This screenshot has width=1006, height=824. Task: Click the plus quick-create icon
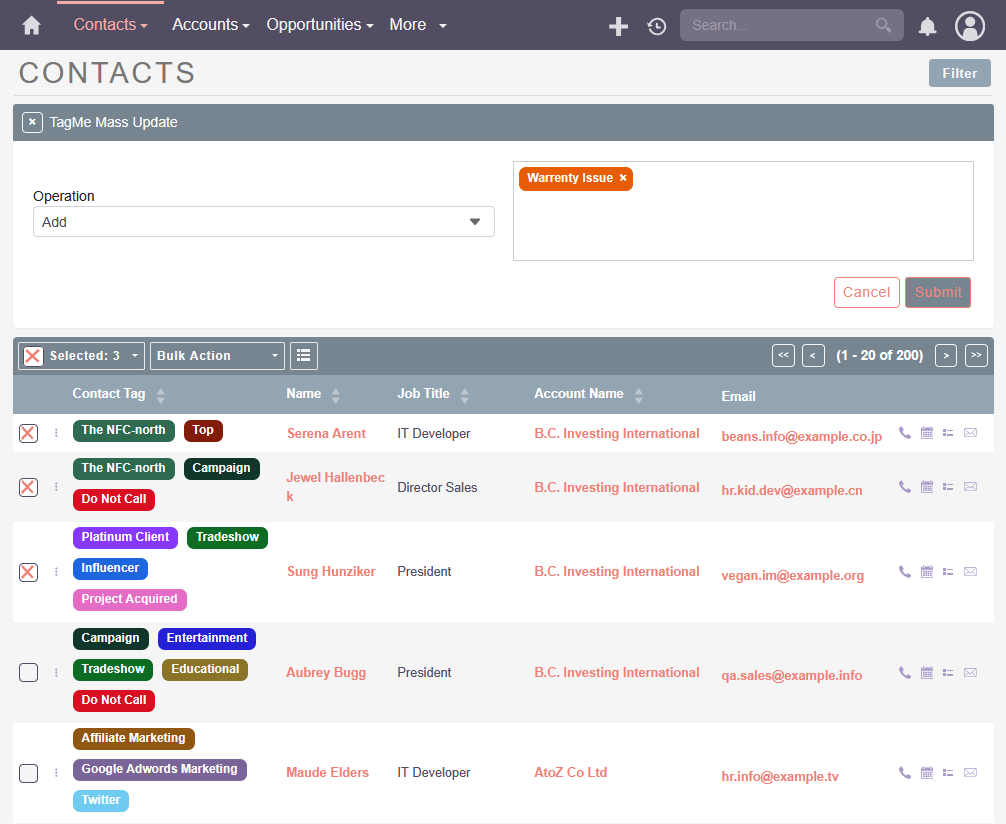[618, 26]
